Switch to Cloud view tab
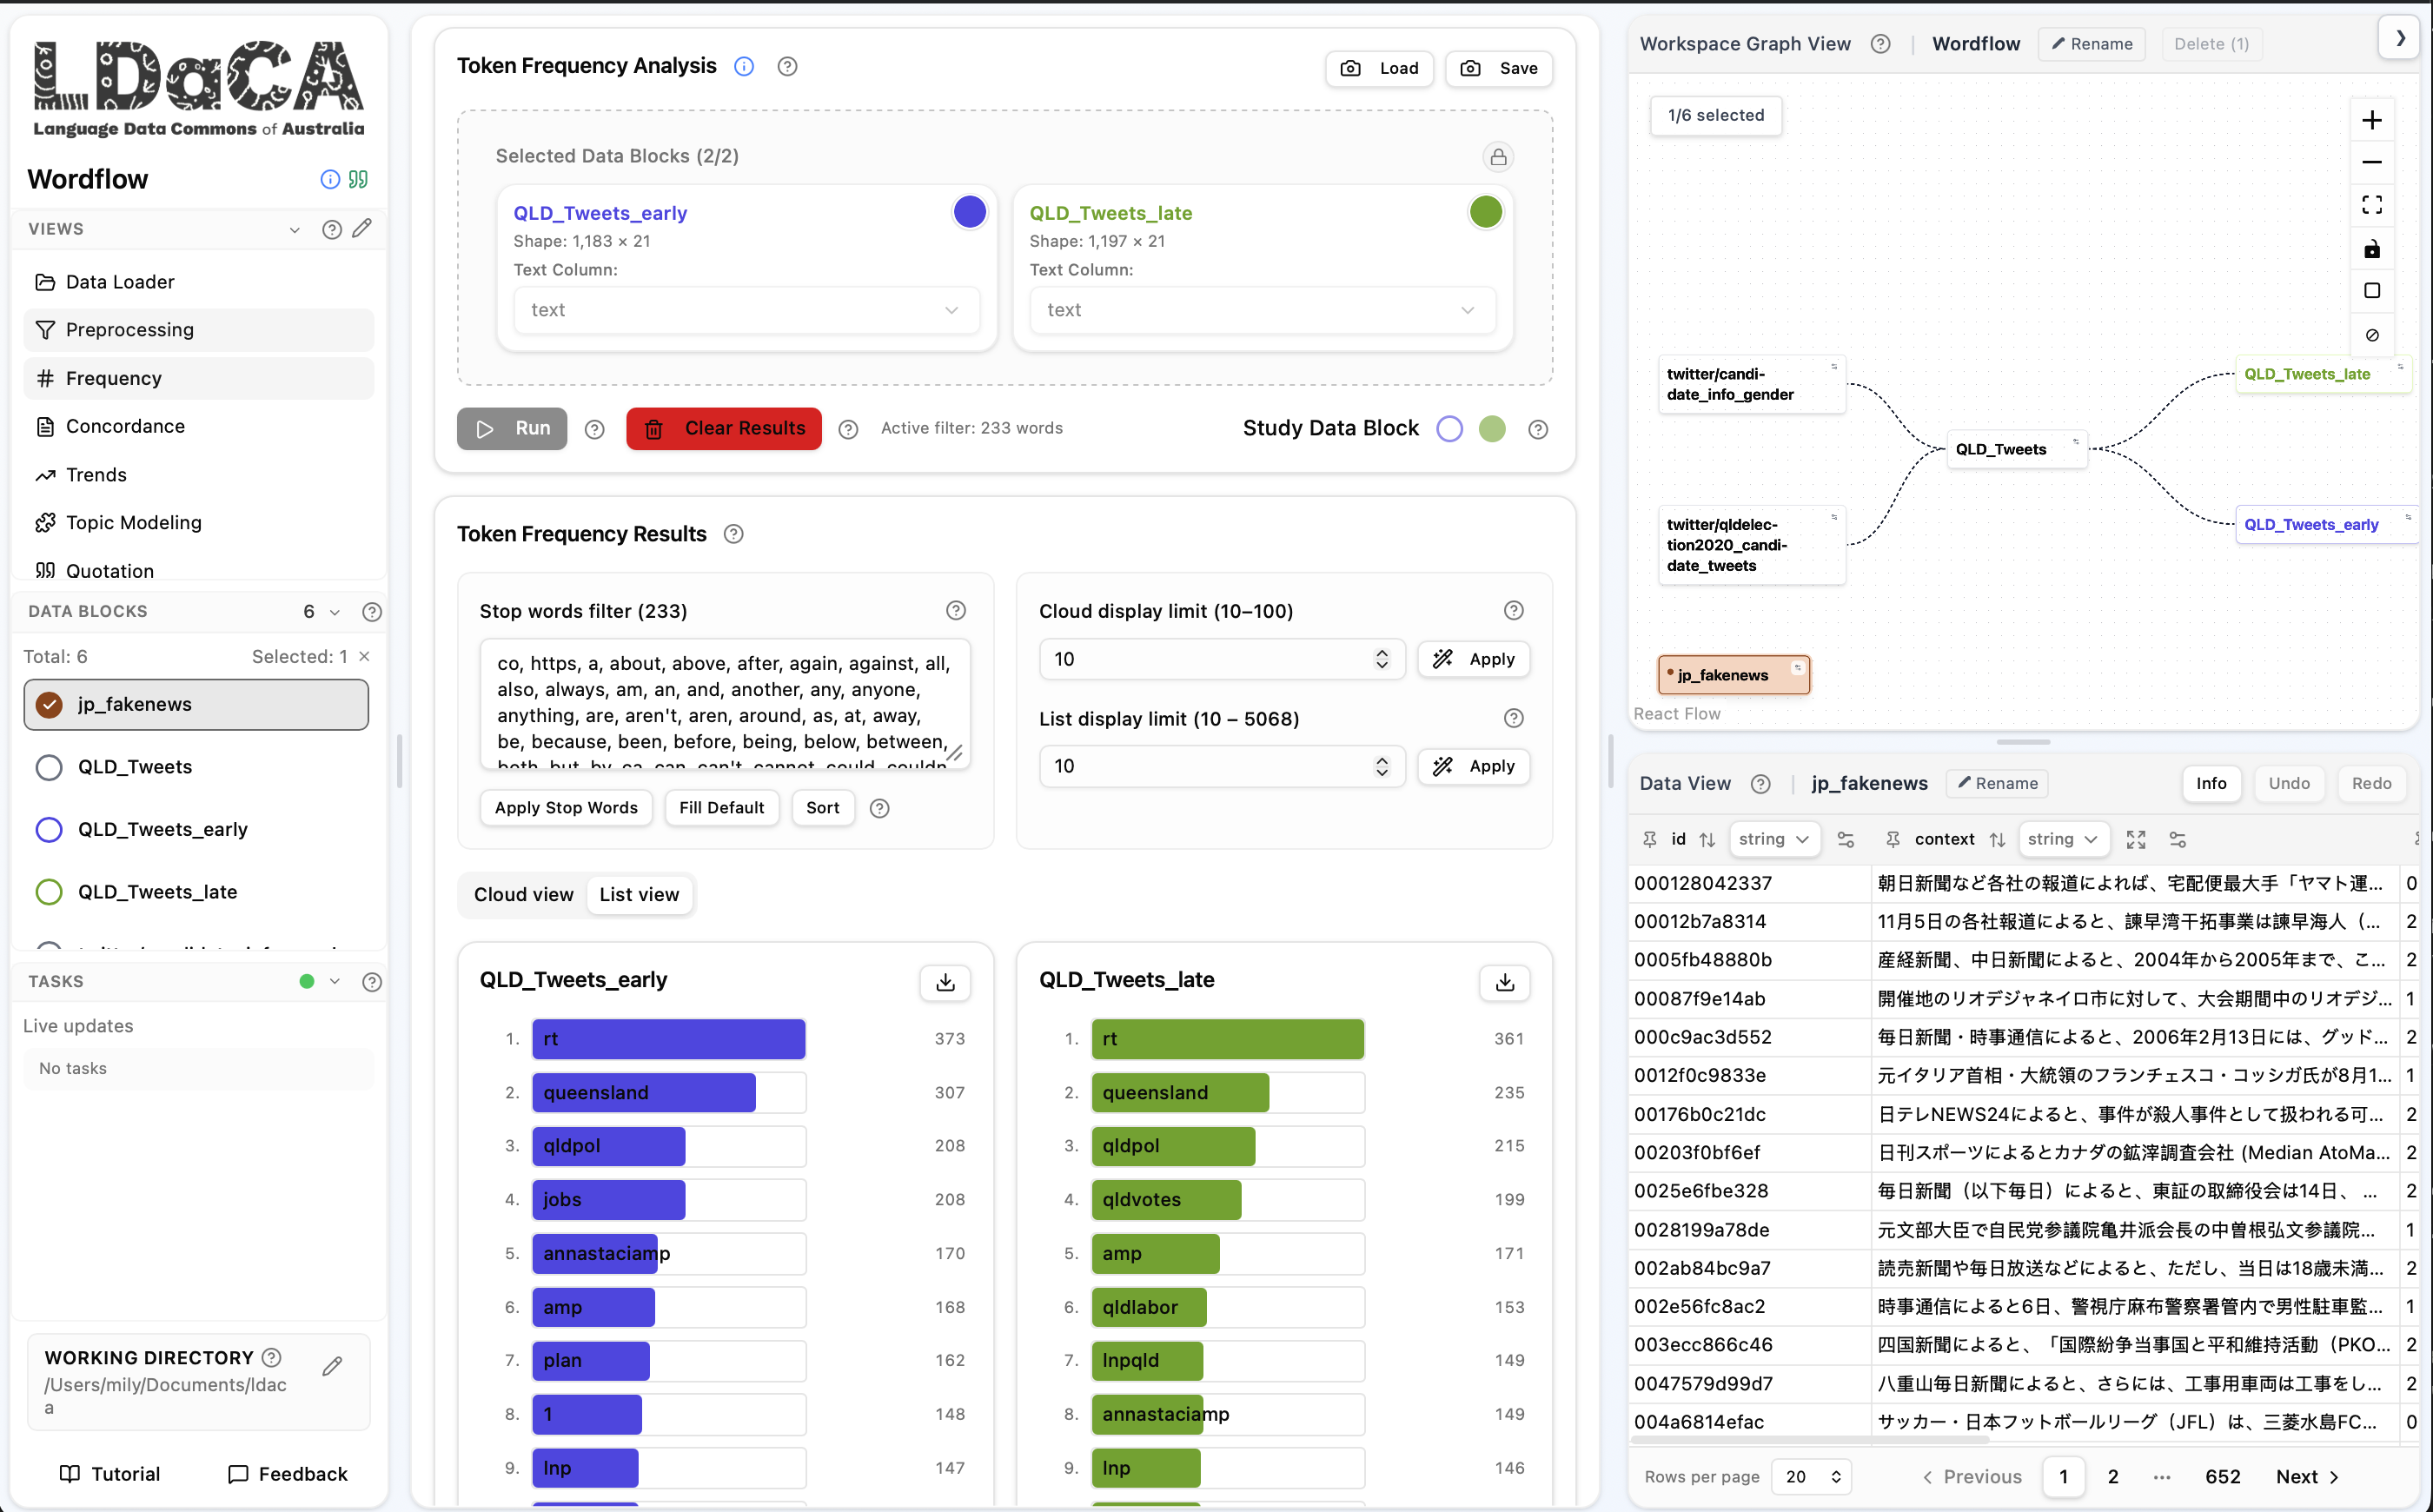 click(x=523, y=895)
